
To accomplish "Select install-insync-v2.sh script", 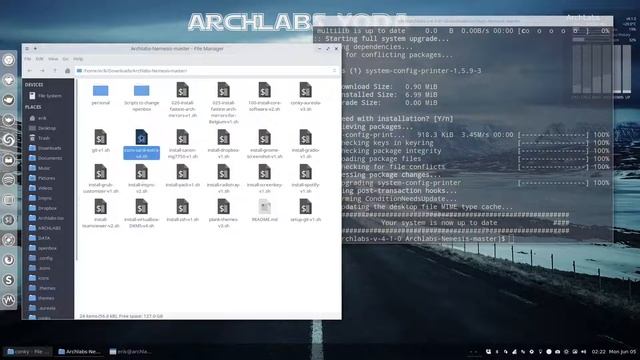I will 141,179.
